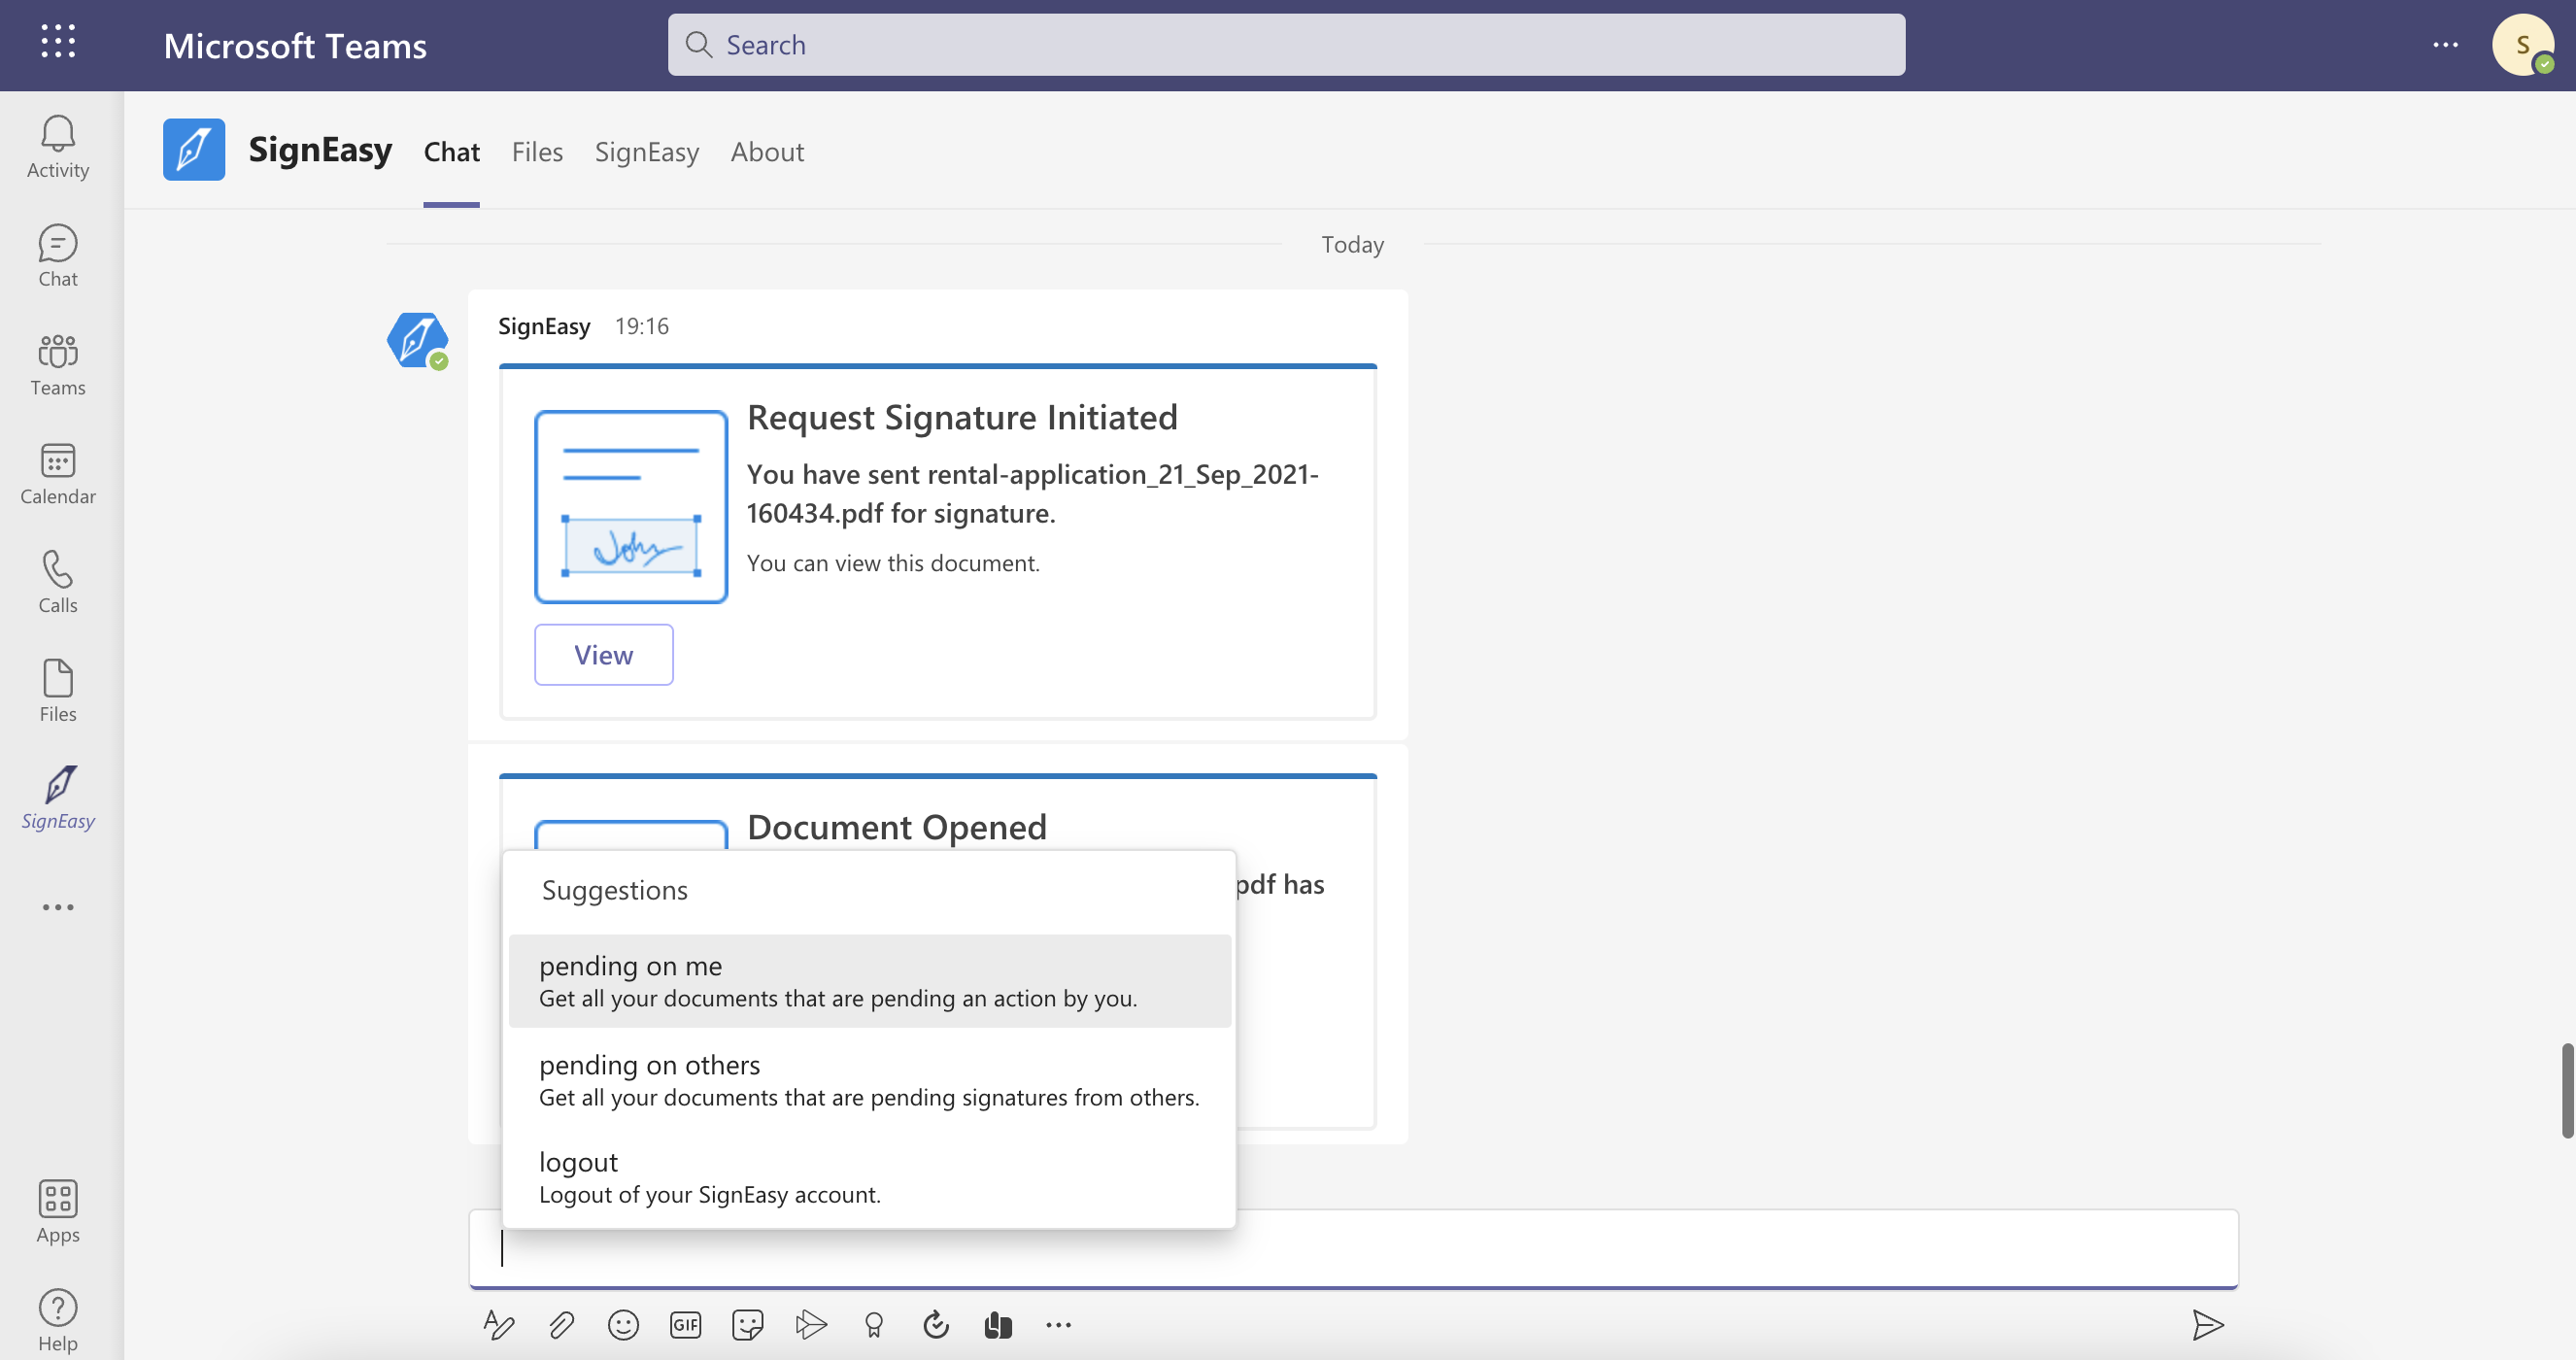Select the "pending on me" suggestion

(x=869, y=981)
